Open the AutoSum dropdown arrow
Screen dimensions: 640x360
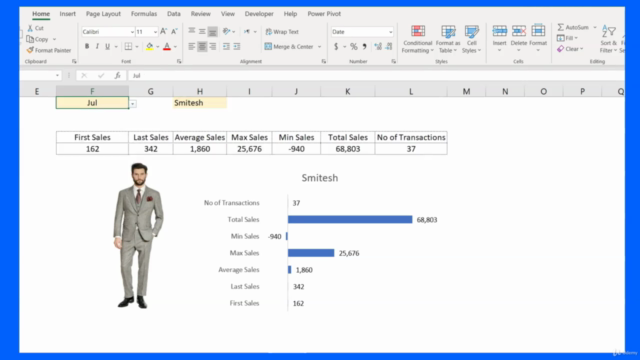point(595,27)
